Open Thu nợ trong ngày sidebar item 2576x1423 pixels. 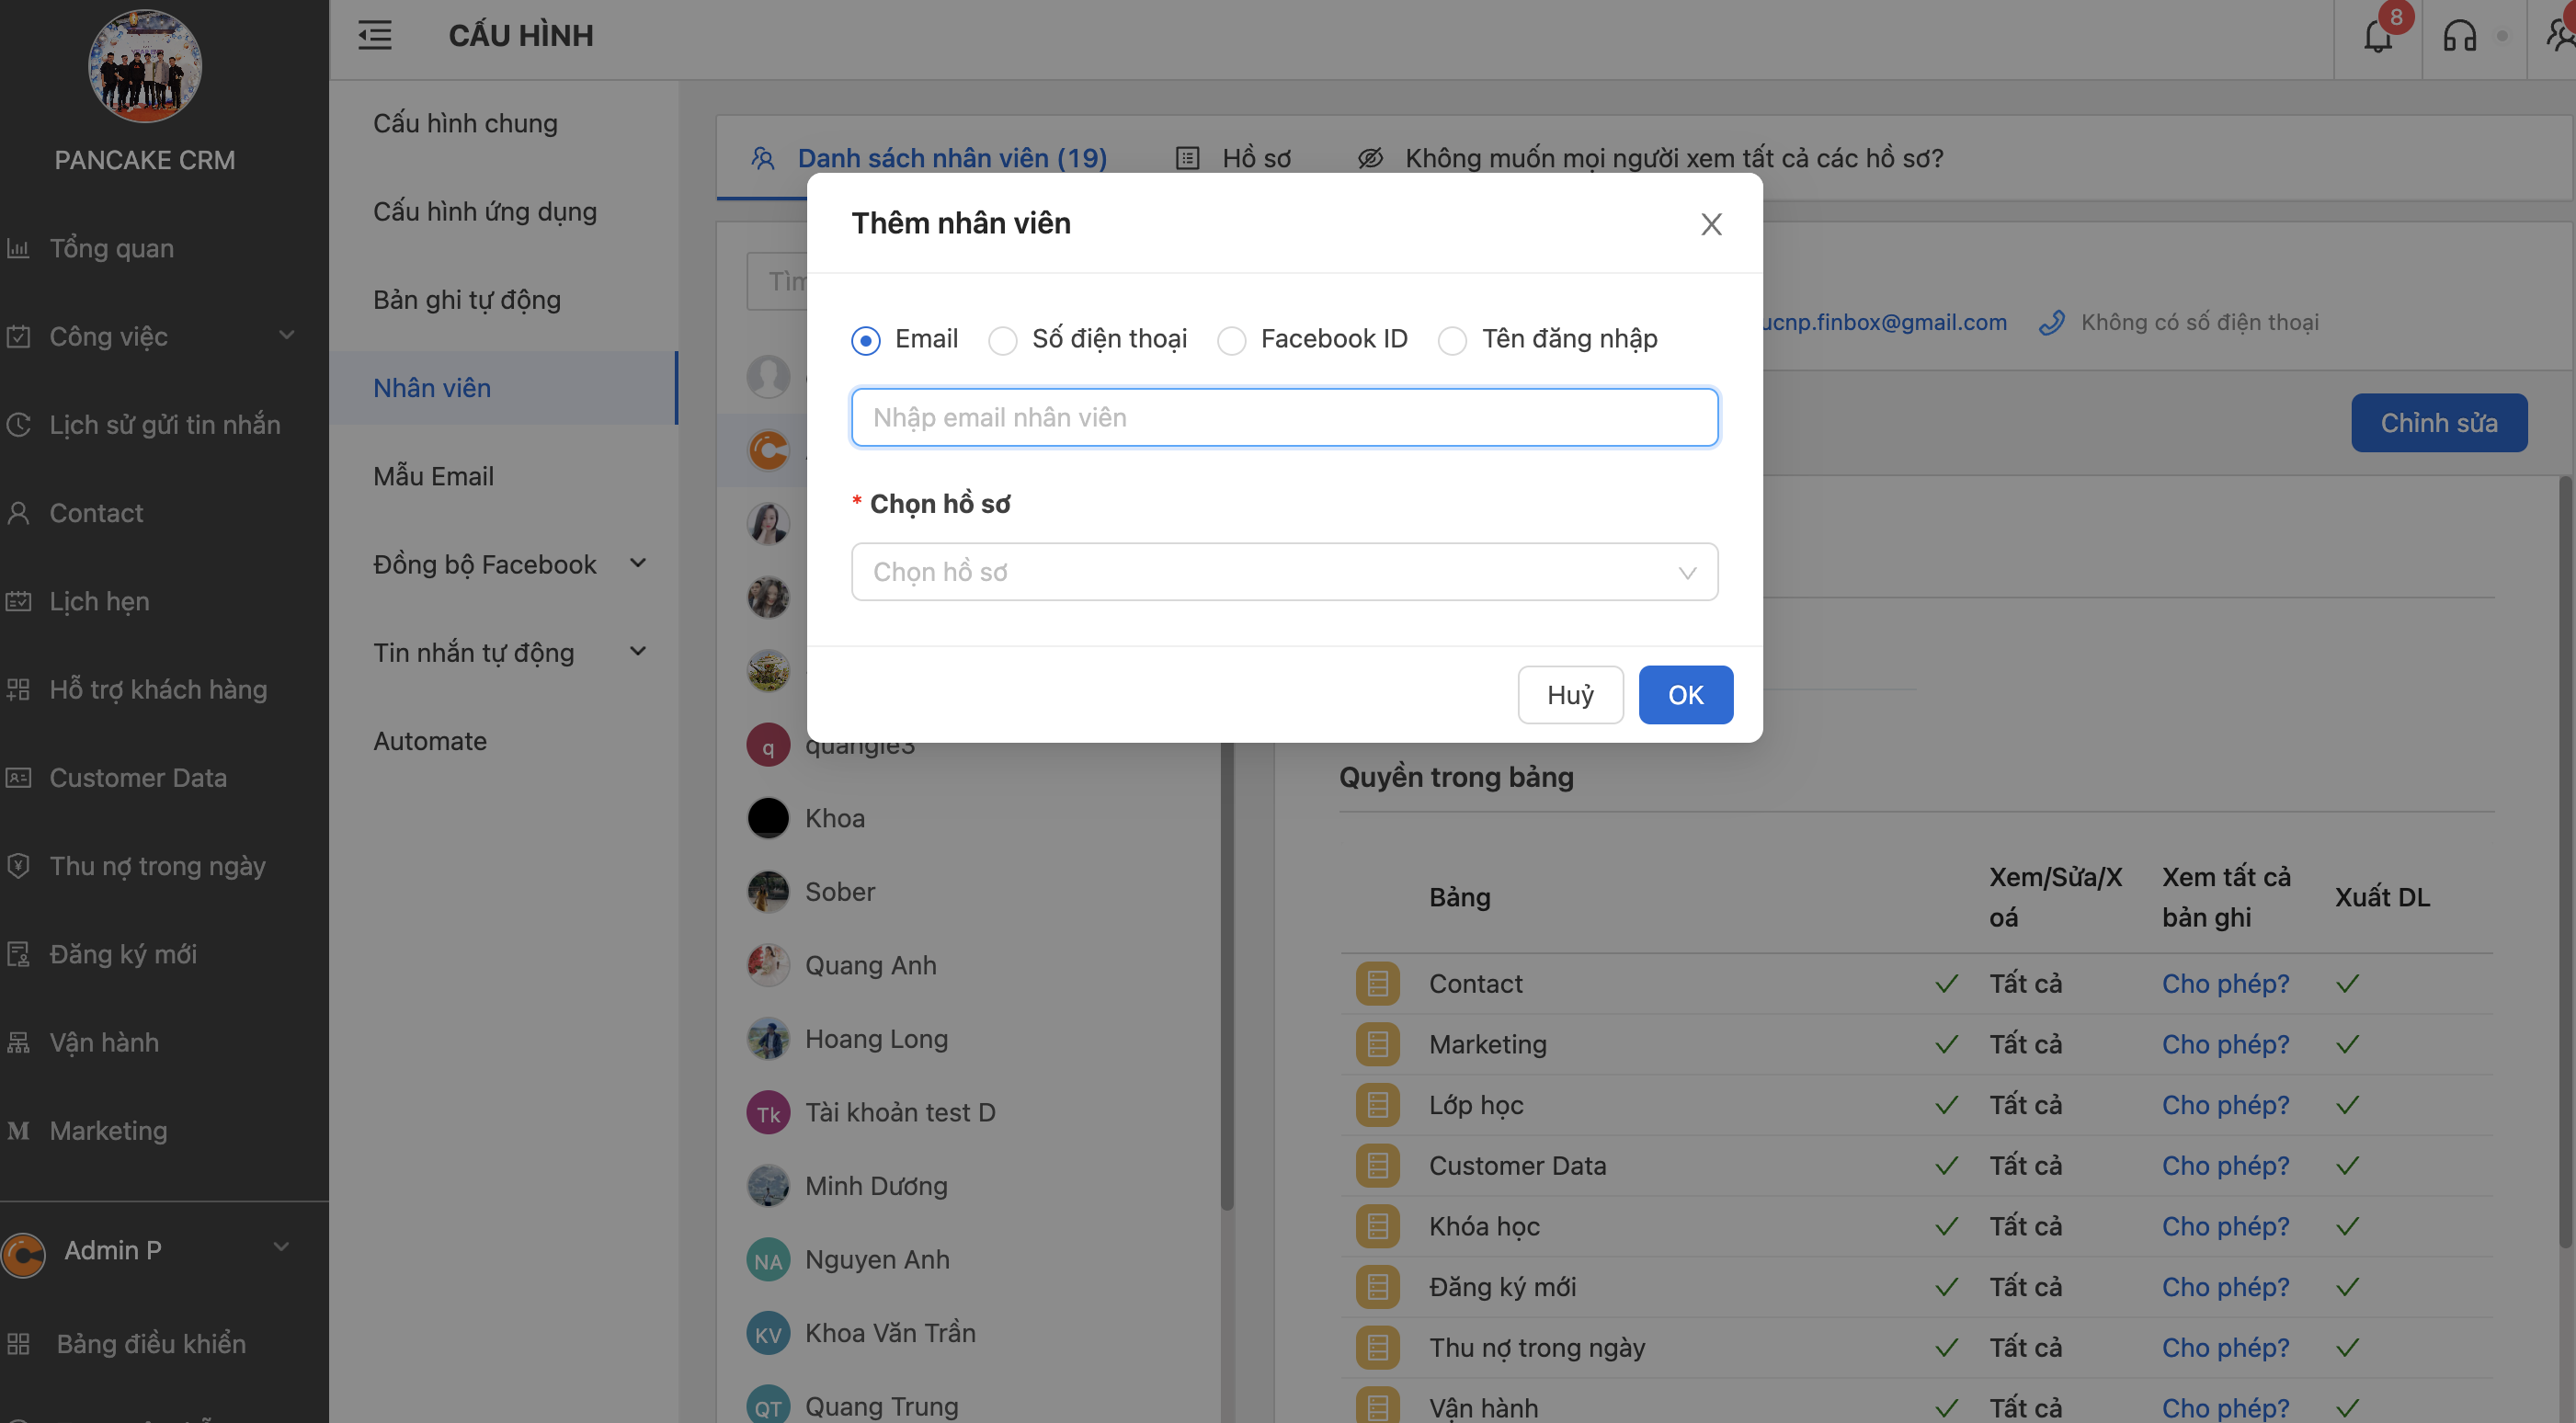pos(157,866)
